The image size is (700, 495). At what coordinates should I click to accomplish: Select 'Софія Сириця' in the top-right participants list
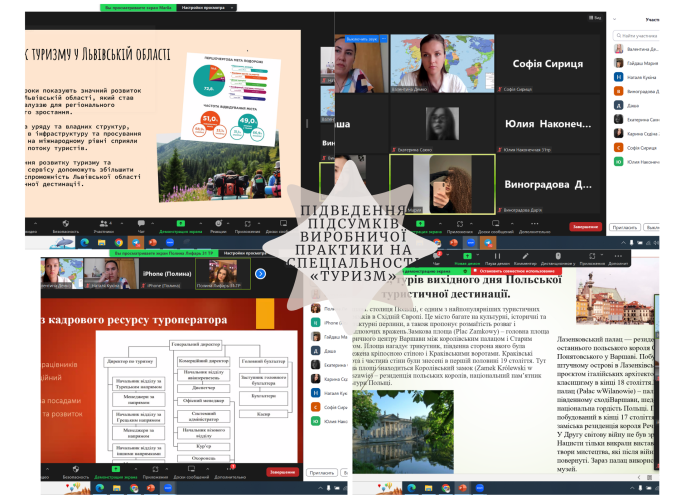636,147
